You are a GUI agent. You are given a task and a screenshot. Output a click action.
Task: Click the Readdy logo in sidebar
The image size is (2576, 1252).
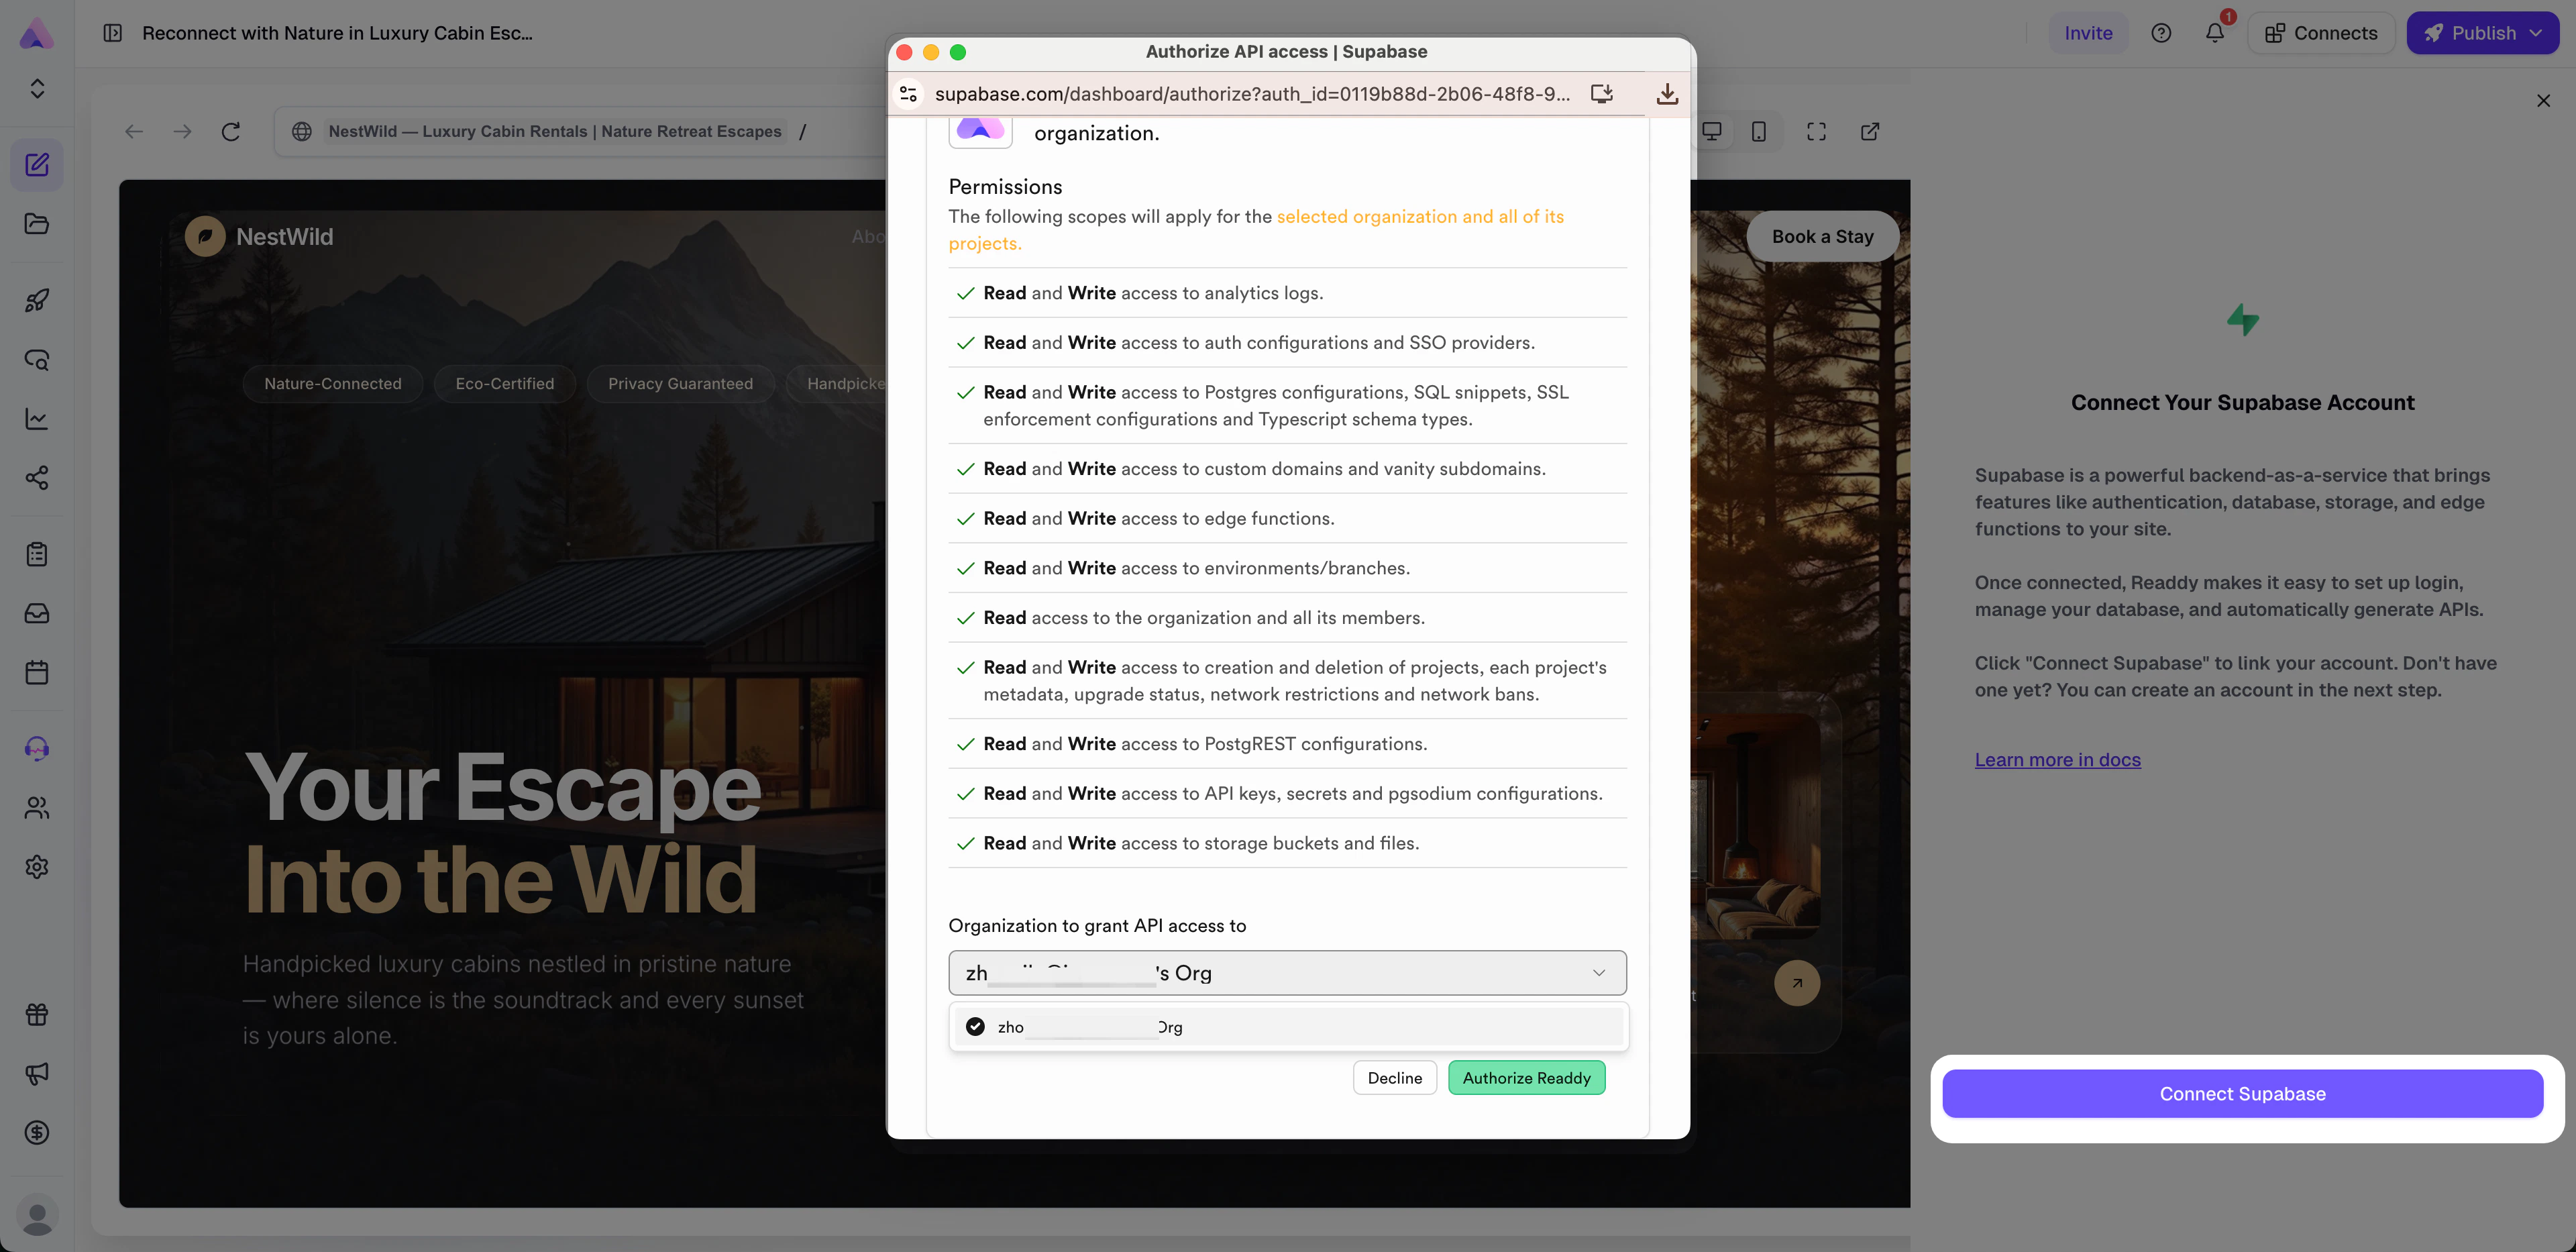pos(36,33)
